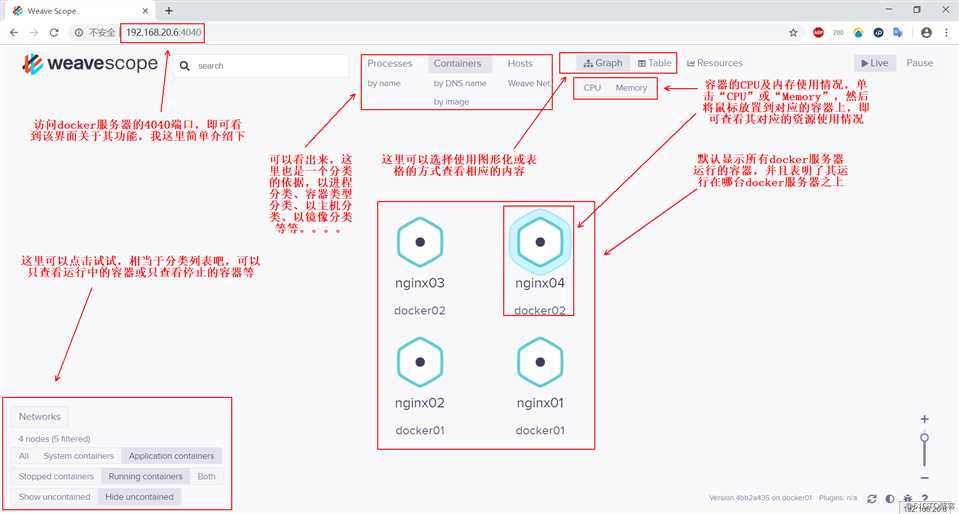
Task: Switch to Resources layout mode
Action: coord(714,63)
